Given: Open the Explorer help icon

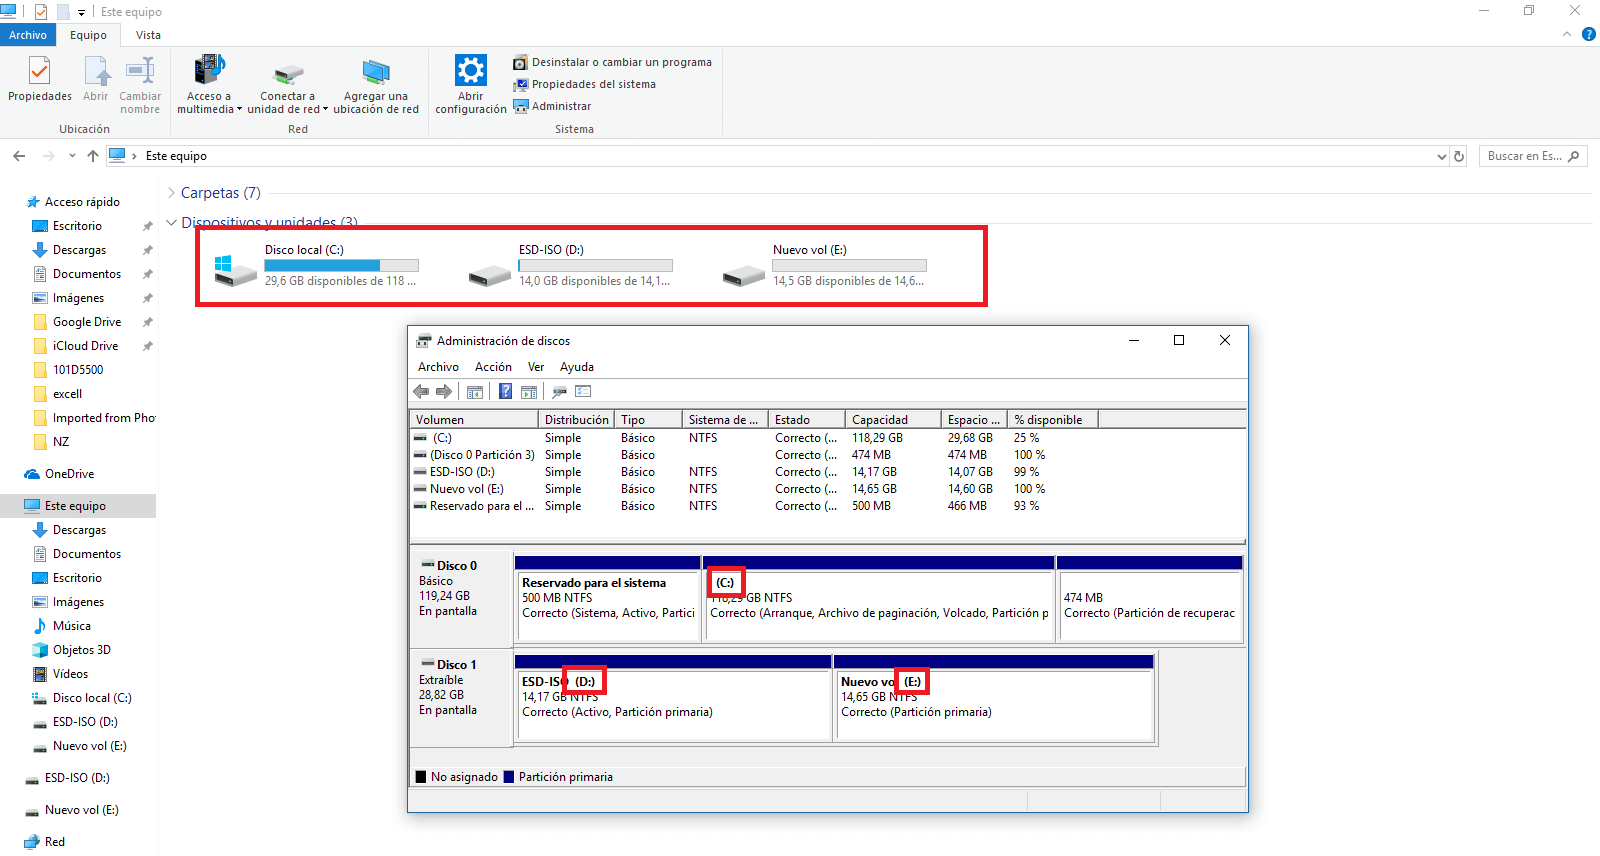Looking at the screenshot, I should [1588, 35].
